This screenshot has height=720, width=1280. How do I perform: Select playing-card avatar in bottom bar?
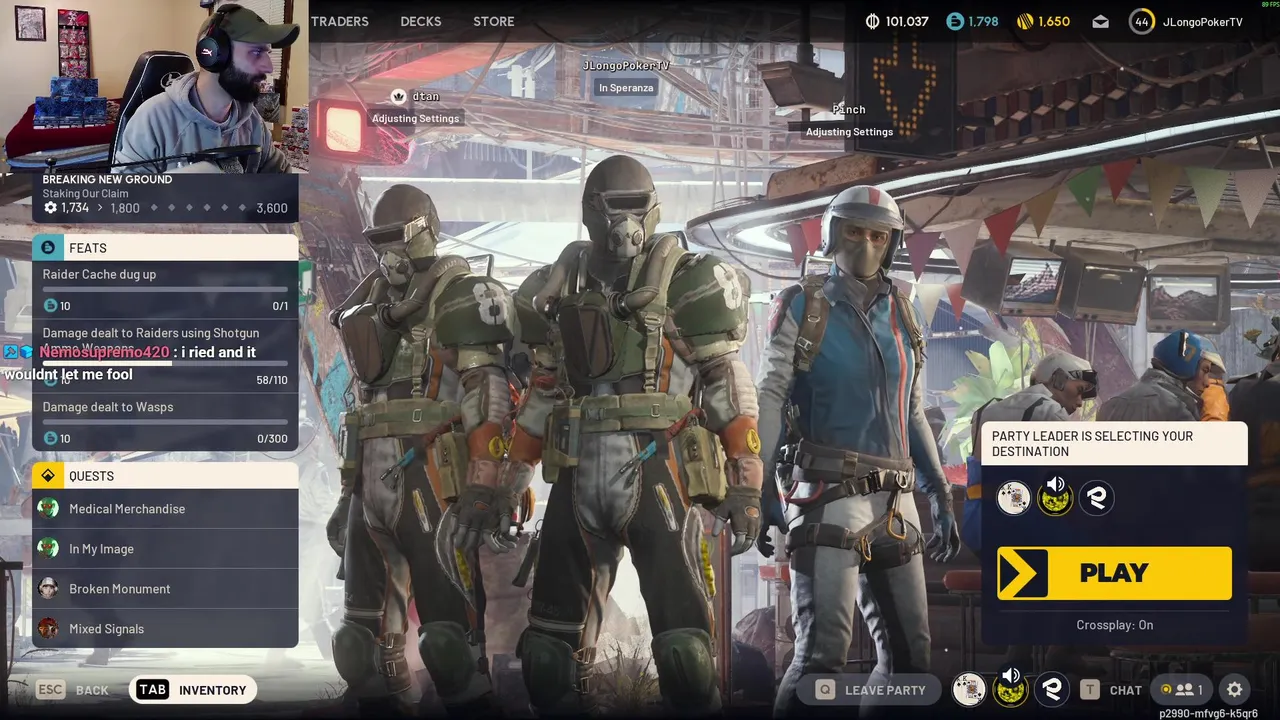[x=968, y=689]
